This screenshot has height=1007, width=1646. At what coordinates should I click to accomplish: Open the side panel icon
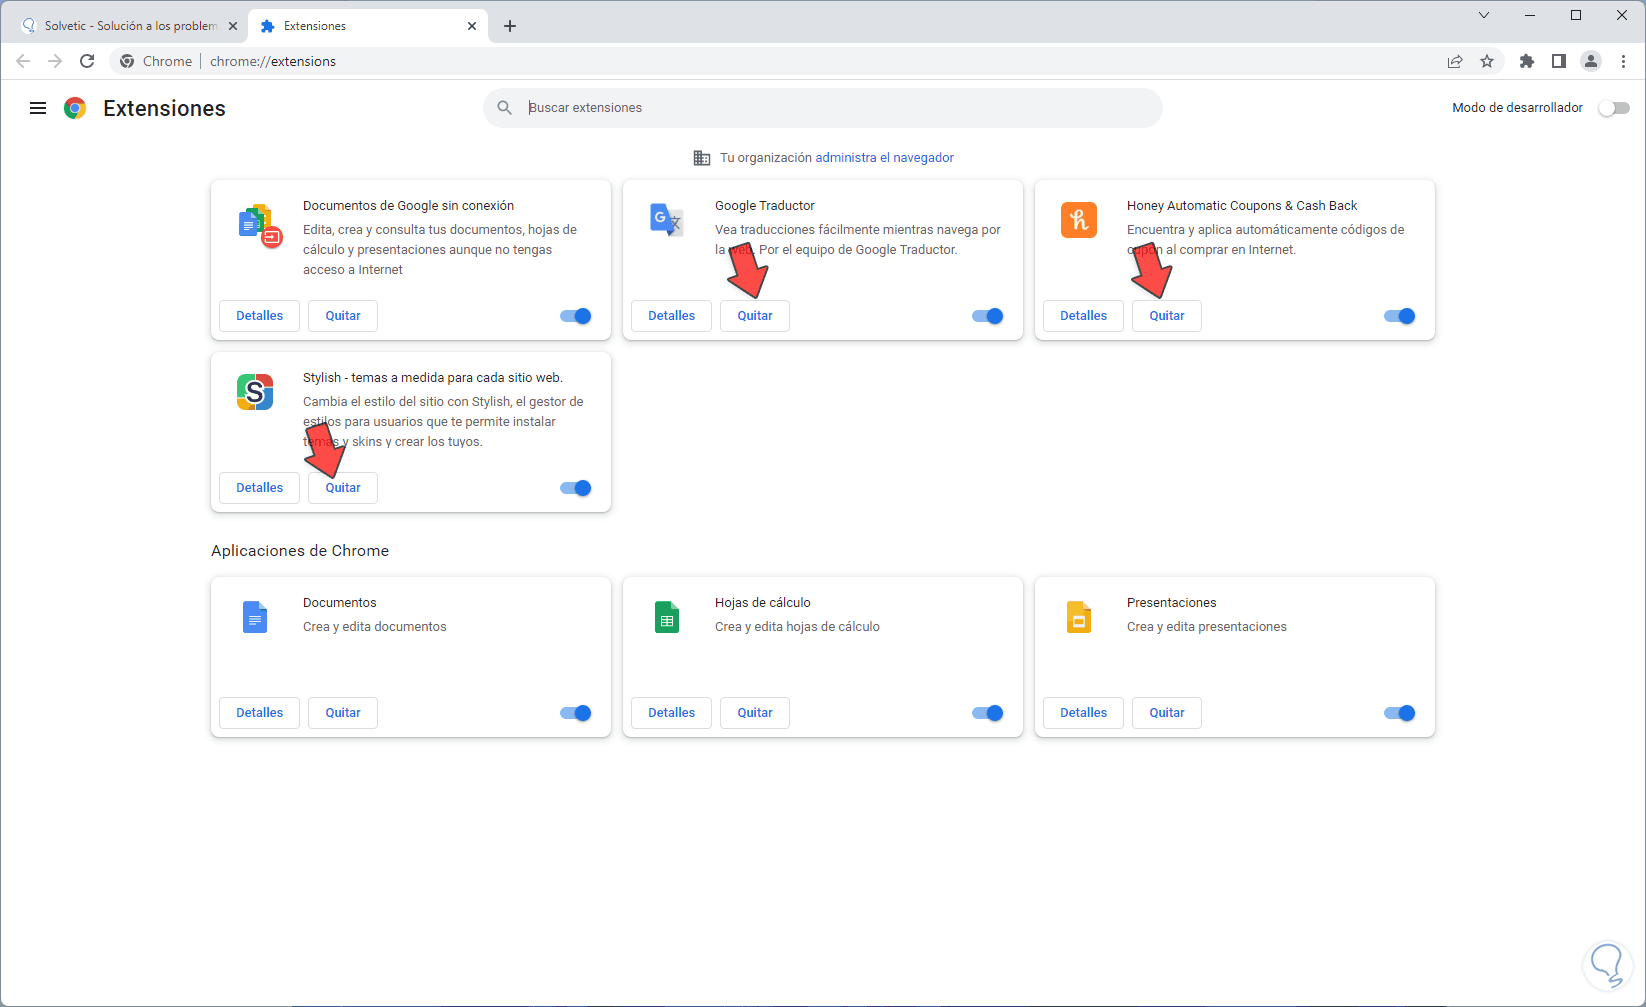pos(1559,61)
